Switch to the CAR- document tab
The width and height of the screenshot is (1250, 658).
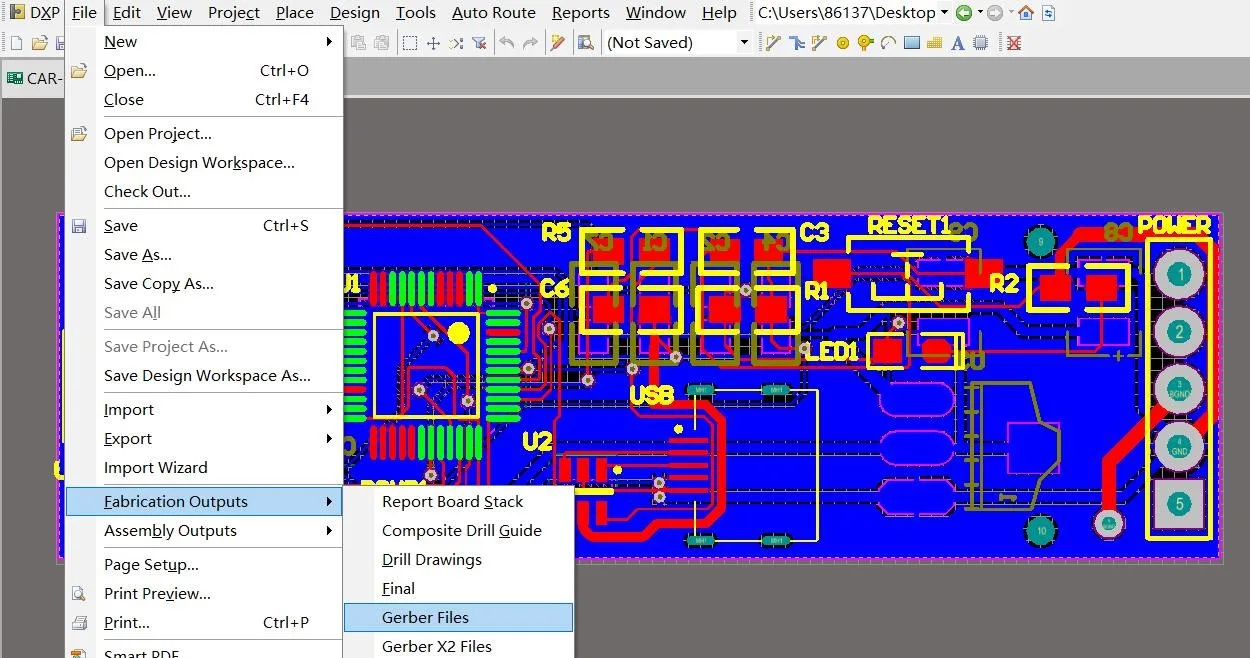point(34,78)
